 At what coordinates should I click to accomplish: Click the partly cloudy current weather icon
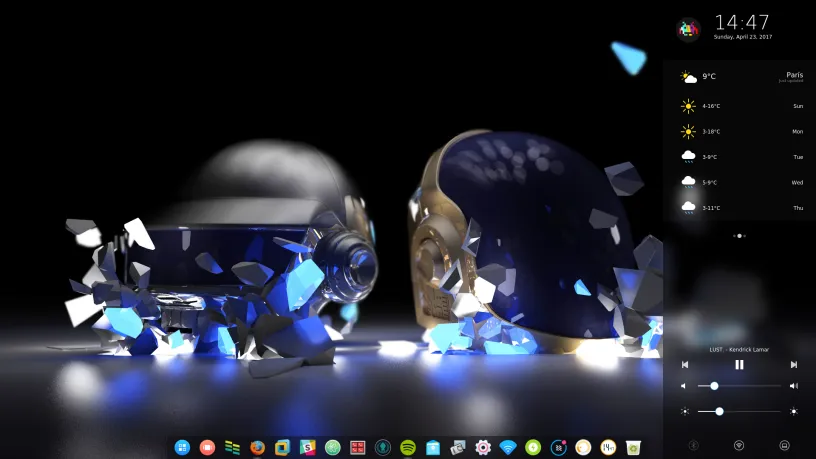pos(688,77)
